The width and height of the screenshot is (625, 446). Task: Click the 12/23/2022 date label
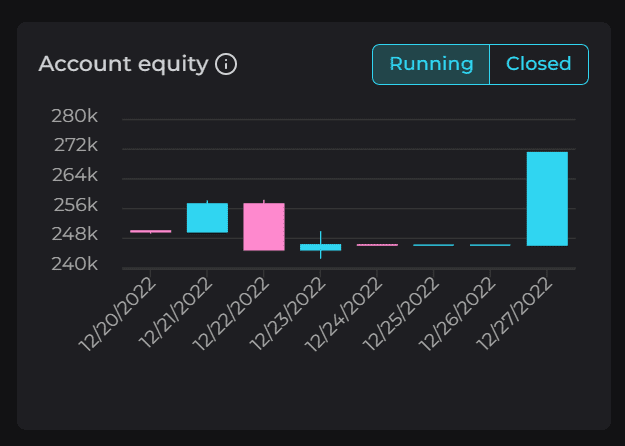click(x=287, y=314)
